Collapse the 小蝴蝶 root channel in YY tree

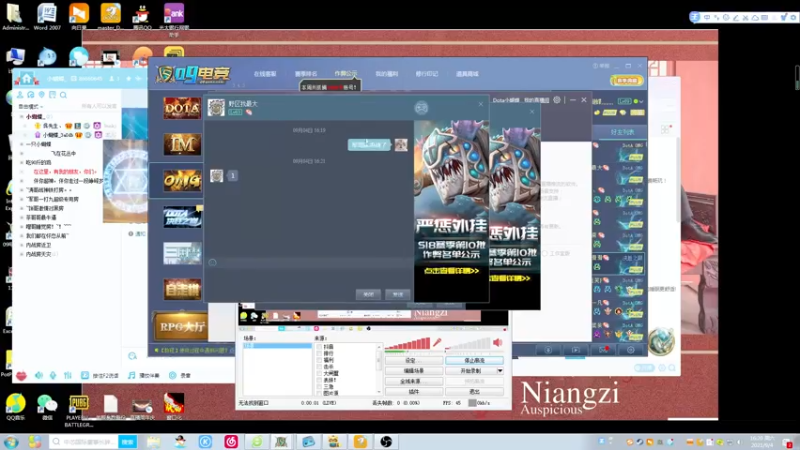(x=21, y=117)
